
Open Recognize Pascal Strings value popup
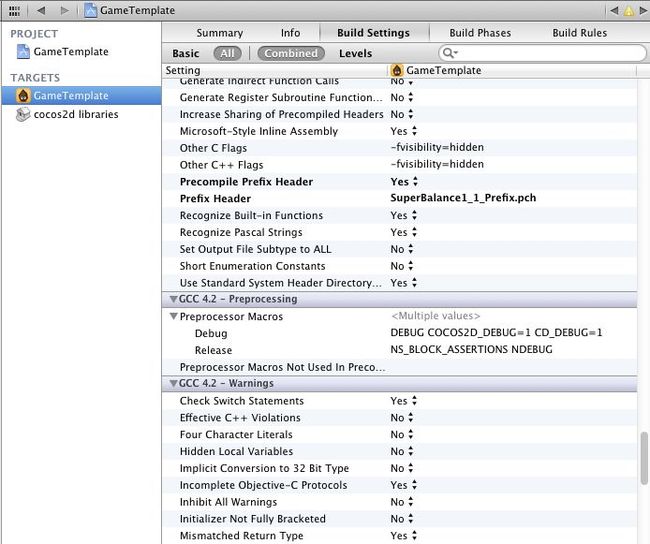pyautogui.click(x=403, y=232)
